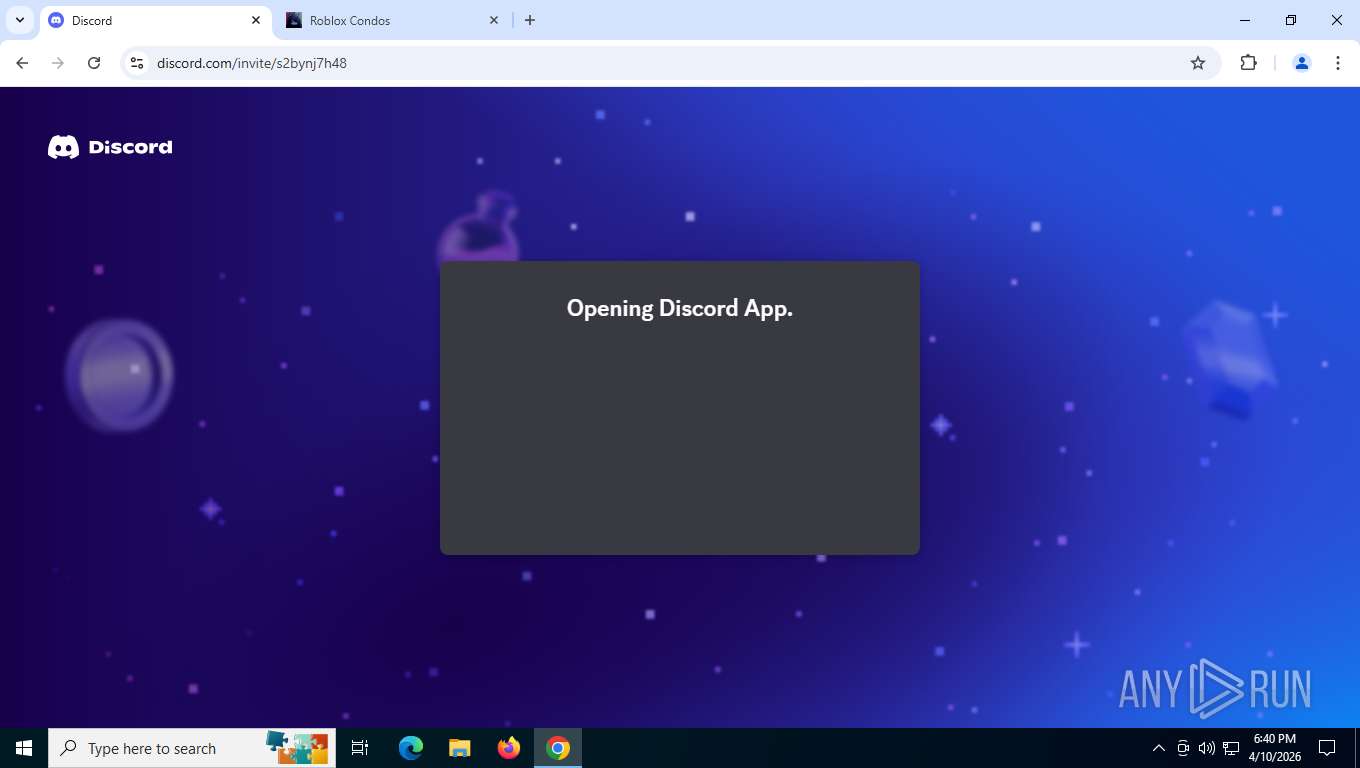Select the Chrome taskbar icon
The image size is (1360, 768).
[x=558, y=748]
